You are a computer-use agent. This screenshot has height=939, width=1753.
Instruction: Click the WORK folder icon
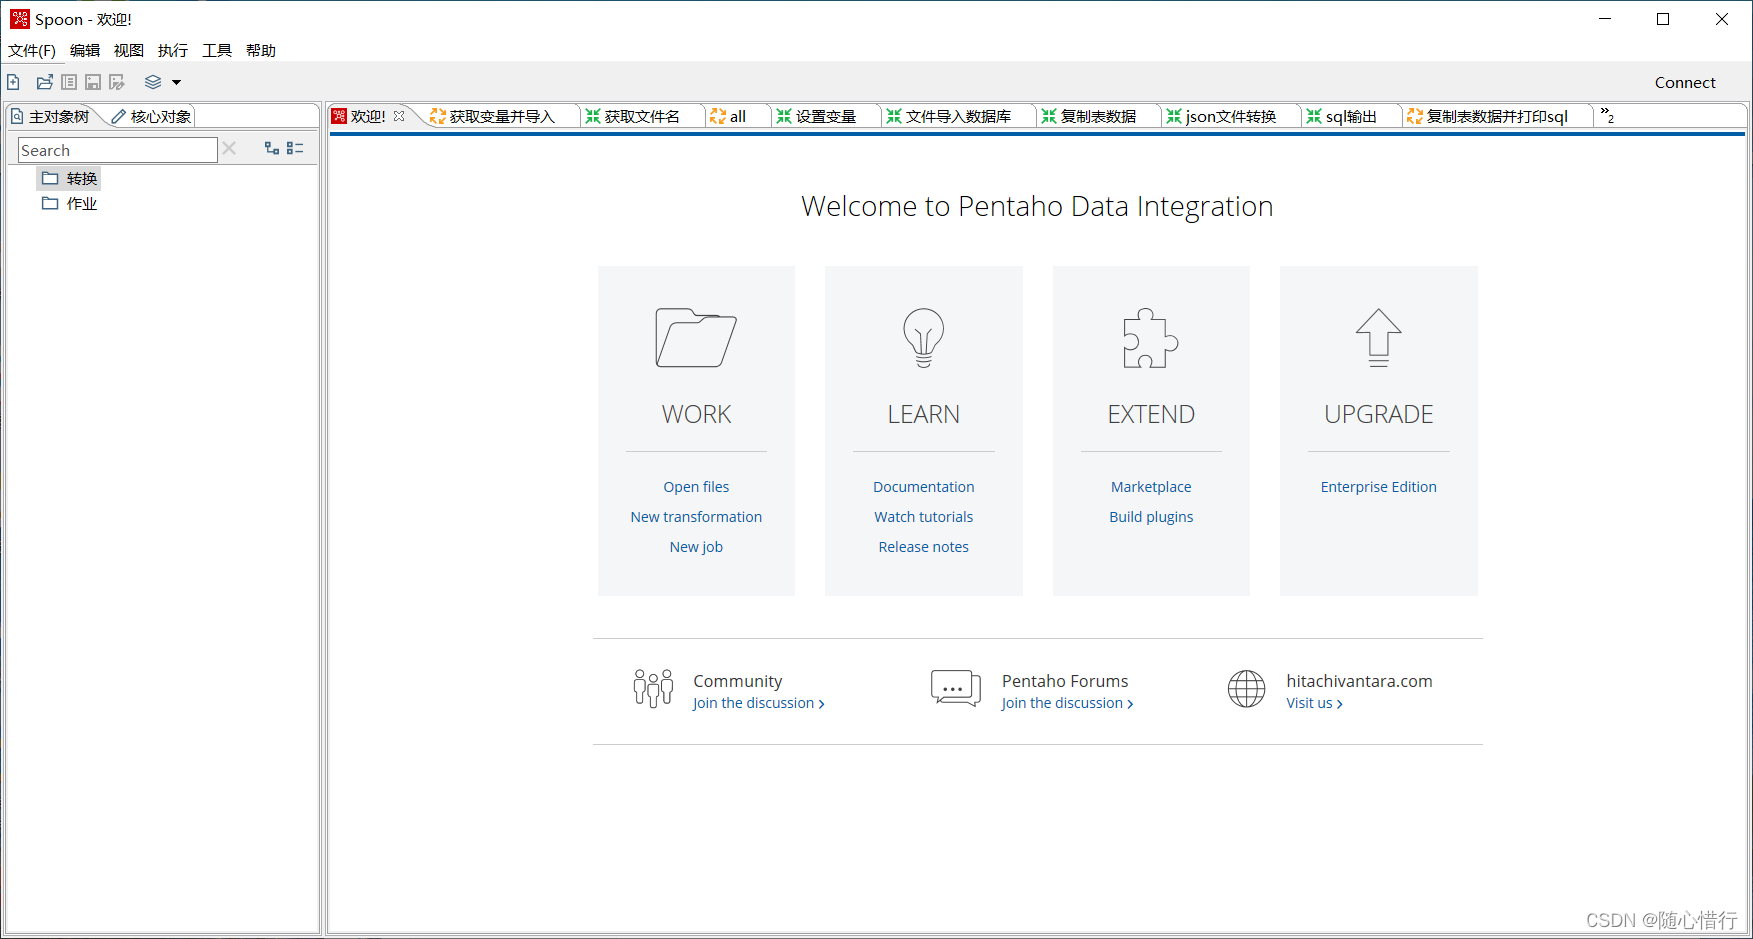point(696,338)
